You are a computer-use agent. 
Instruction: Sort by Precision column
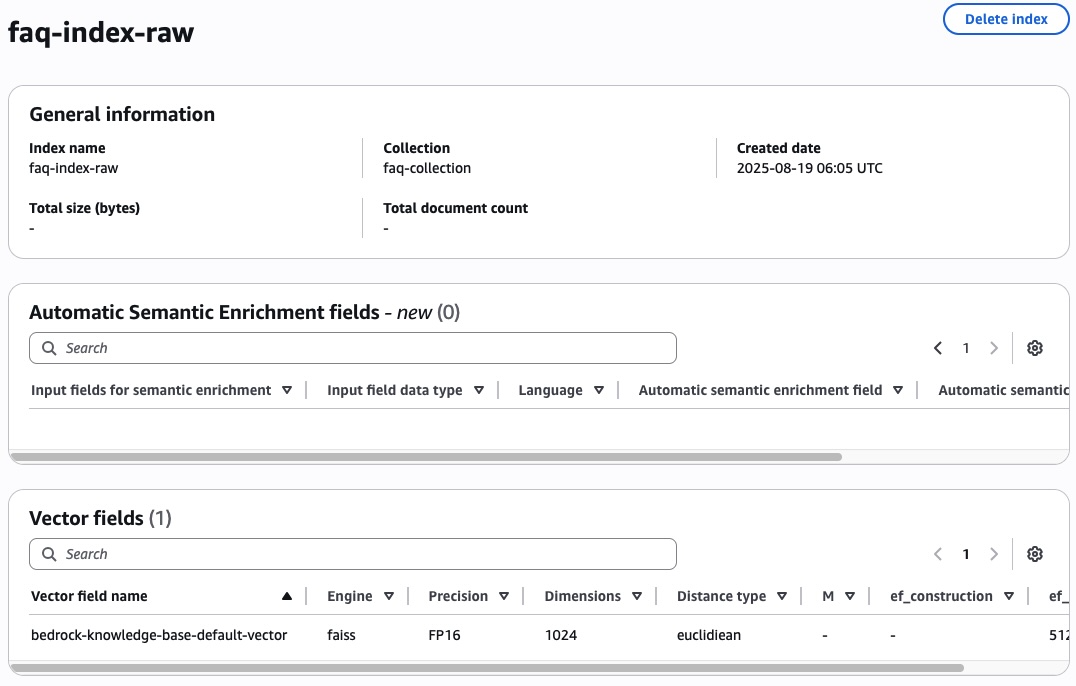coord(504,596)
